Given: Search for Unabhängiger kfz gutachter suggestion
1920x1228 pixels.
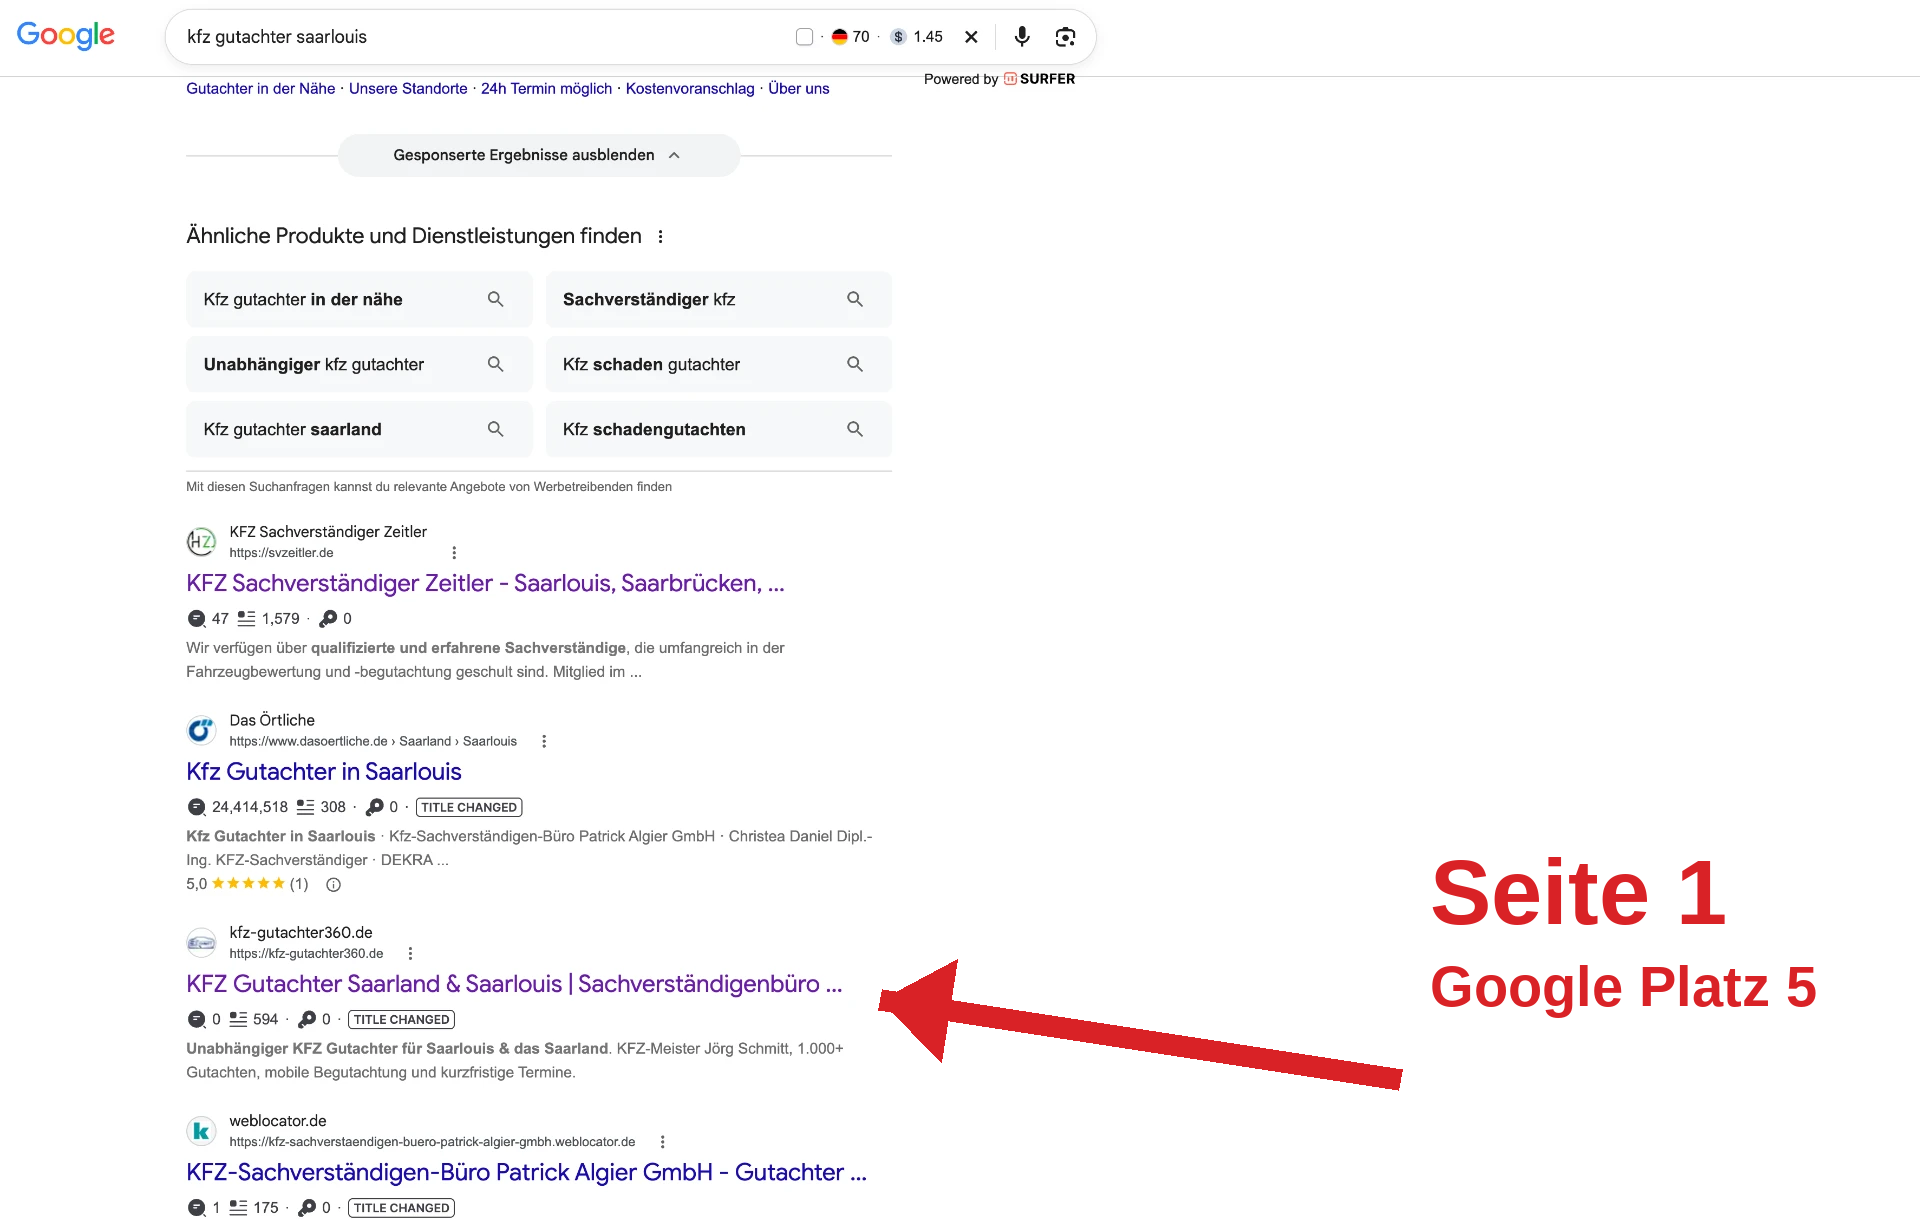Looking at the screenshot, I should pos(359,364).
